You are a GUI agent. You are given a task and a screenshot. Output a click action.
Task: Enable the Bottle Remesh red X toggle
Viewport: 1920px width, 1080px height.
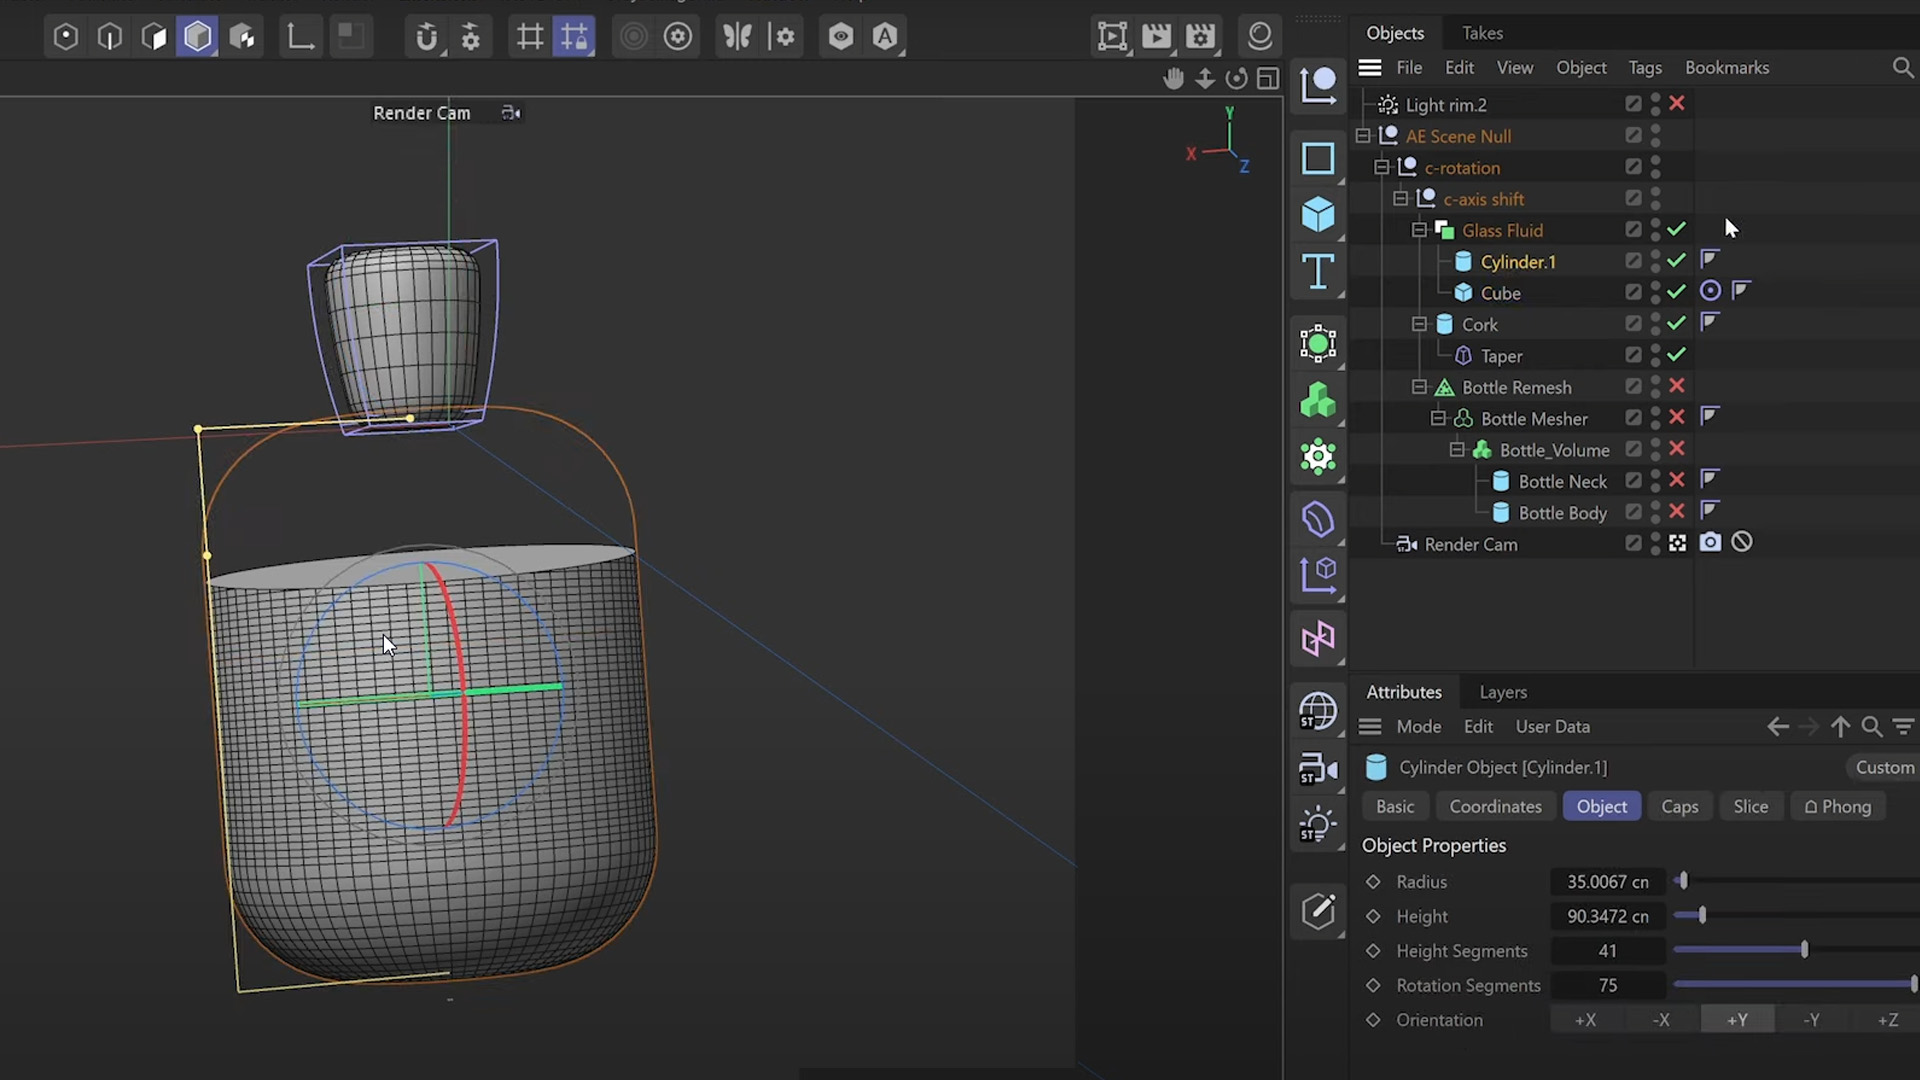tap(1677, 387)
